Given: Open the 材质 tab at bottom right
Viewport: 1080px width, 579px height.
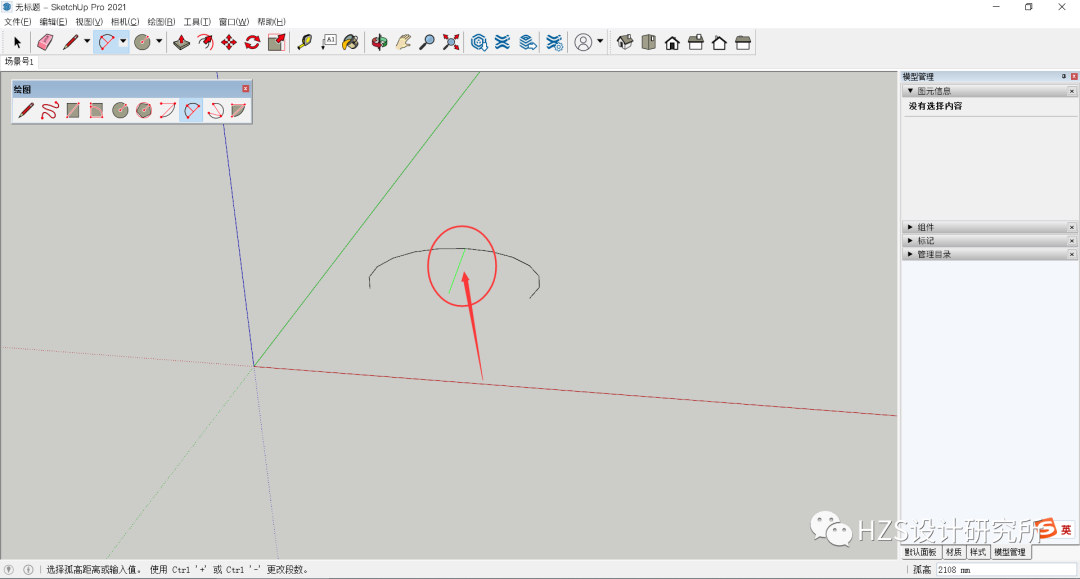Looking at the screenshot, I should click(x=953, y=551).
